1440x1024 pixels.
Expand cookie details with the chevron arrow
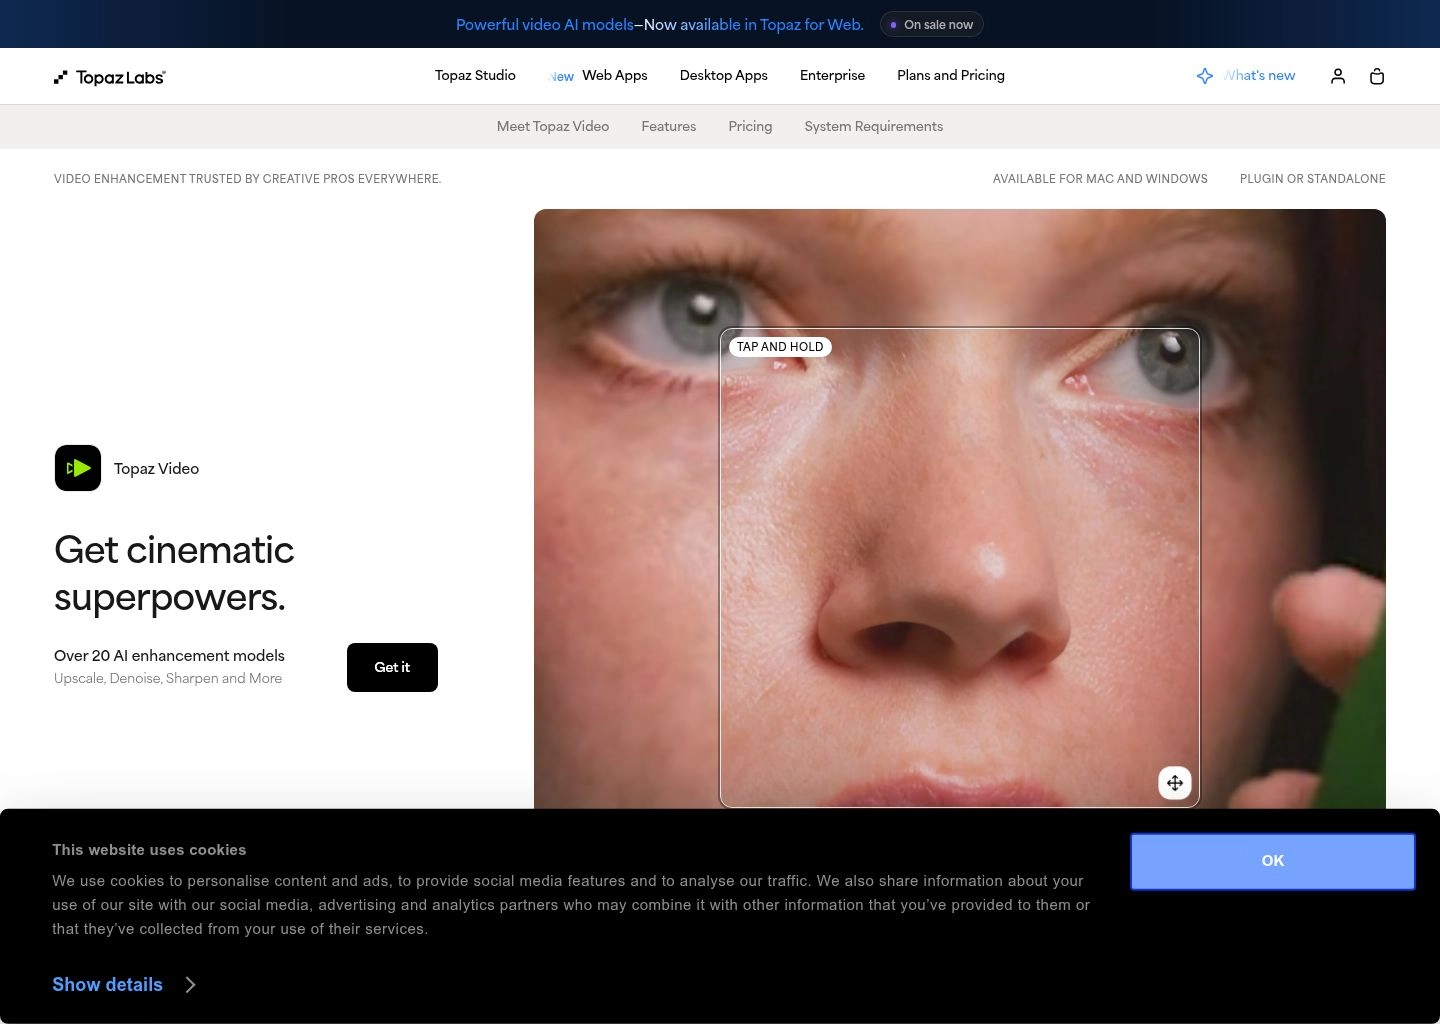[191, 985]
